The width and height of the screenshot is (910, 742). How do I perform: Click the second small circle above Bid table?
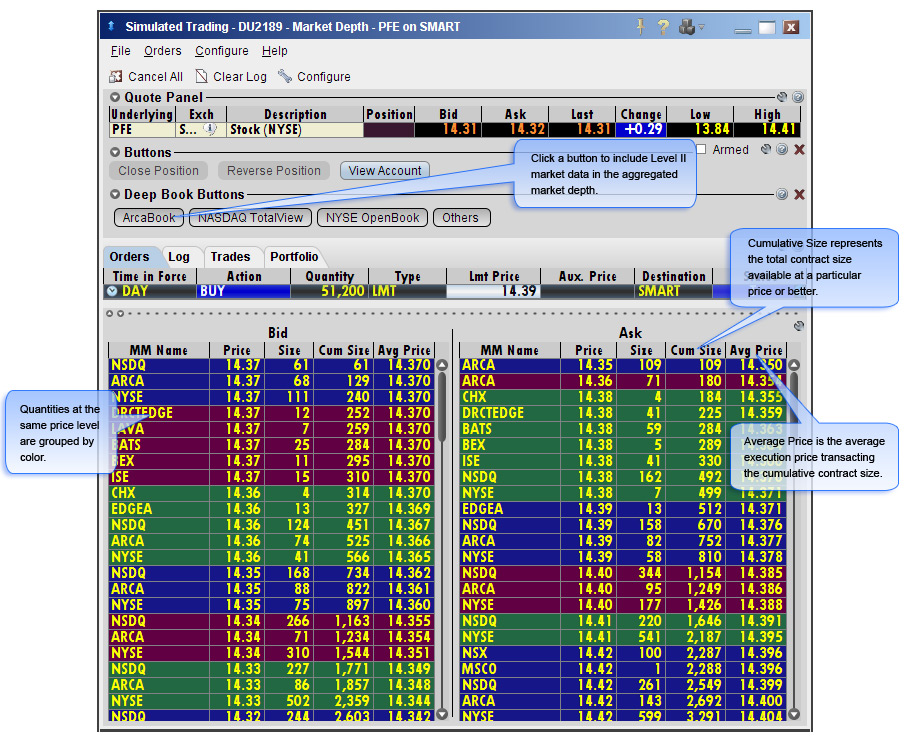tap(121, 314)
